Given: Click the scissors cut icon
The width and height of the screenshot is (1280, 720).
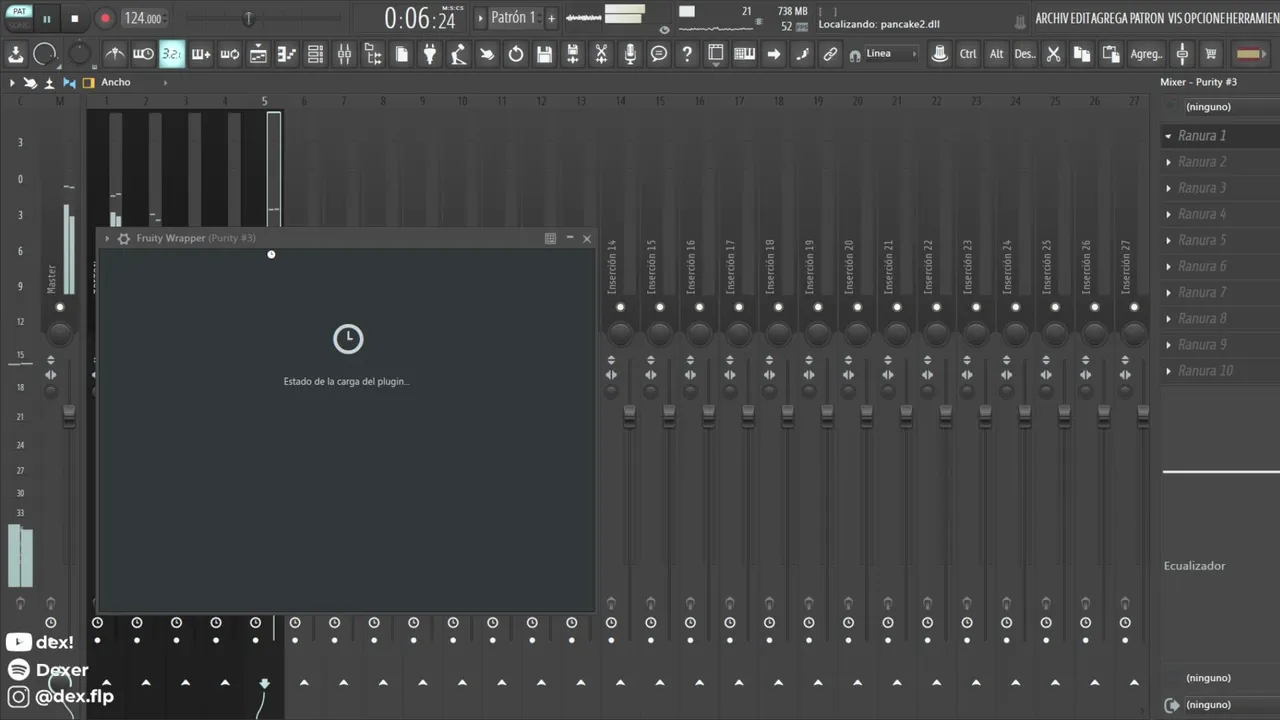Looking at the screenshot, I should click(1053, 54).
